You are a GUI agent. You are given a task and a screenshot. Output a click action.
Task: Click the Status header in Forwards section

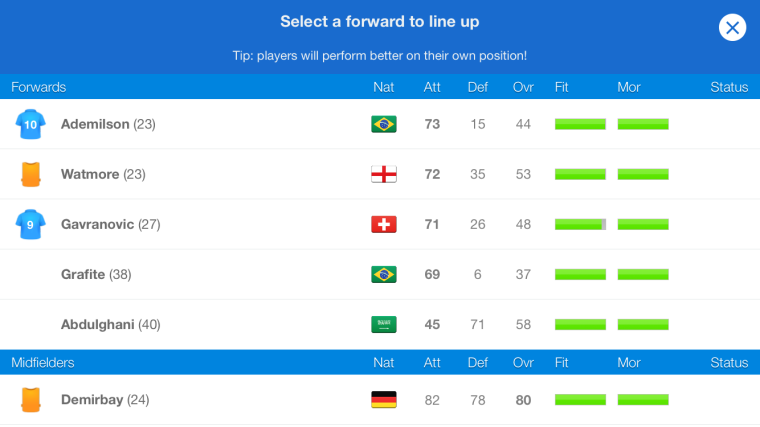click(729, 87)
